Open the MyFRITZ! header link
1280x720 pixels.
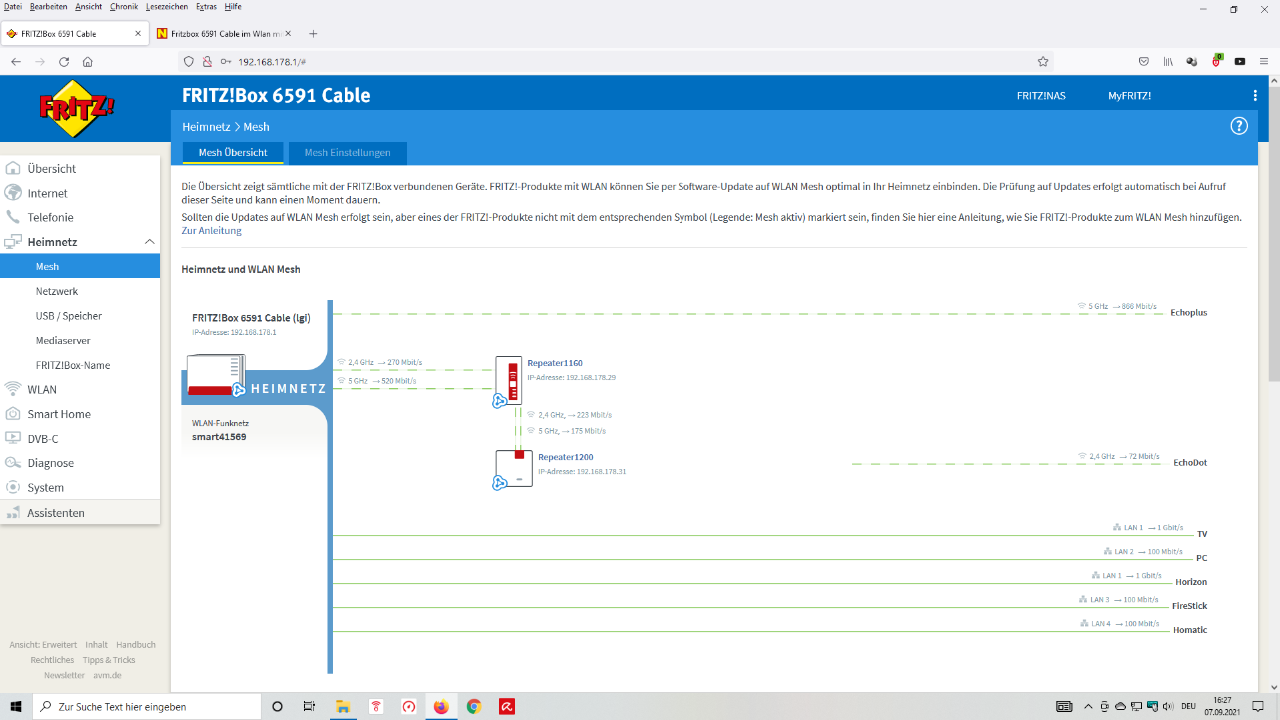pyautogui.click(x=1129, y=96)
